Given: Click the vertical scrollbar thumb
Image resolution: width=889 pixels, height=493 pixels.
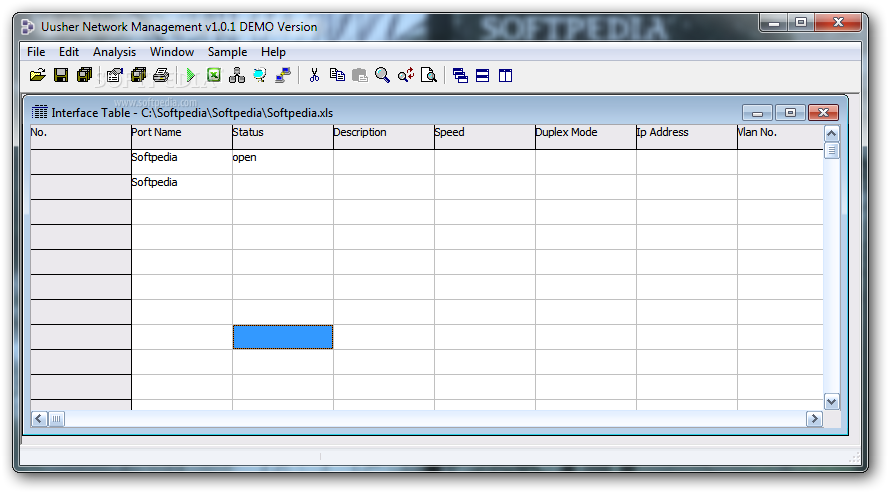Looking at the screenshot, I should [x=831, y=151].
